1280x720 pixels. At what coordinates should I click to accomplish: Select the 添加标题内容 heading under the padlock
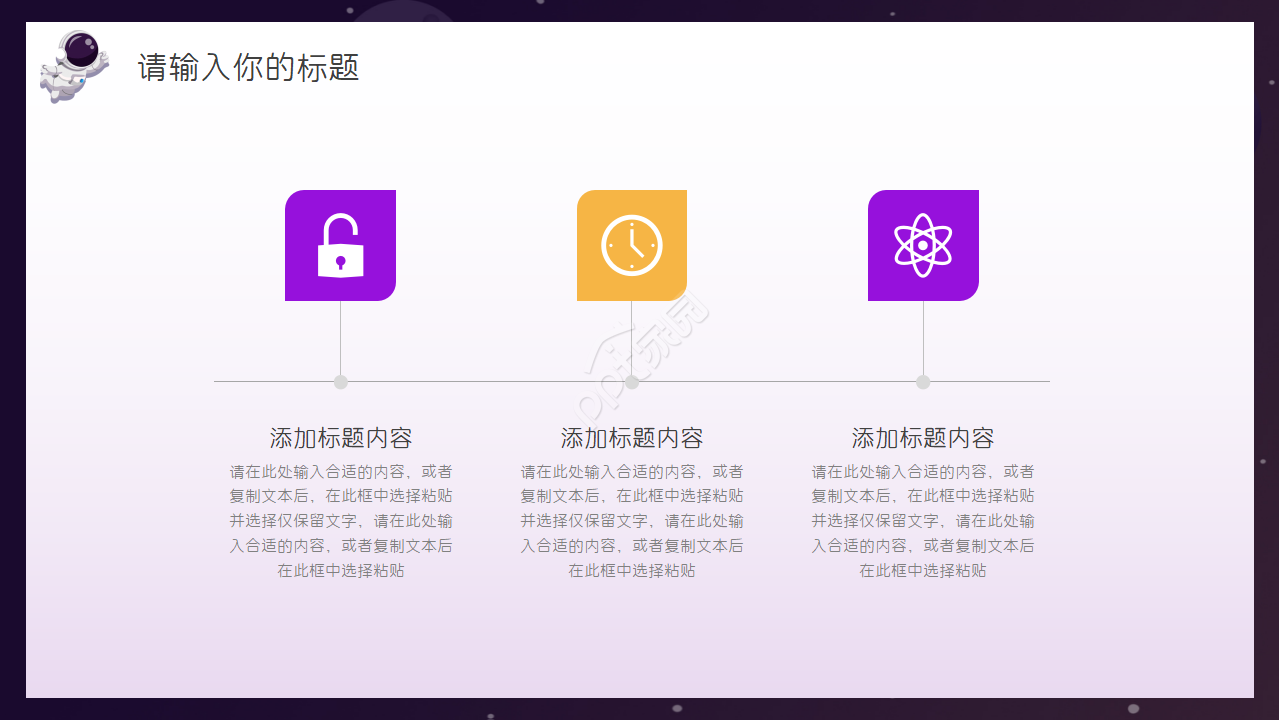[x=341, y=438]
